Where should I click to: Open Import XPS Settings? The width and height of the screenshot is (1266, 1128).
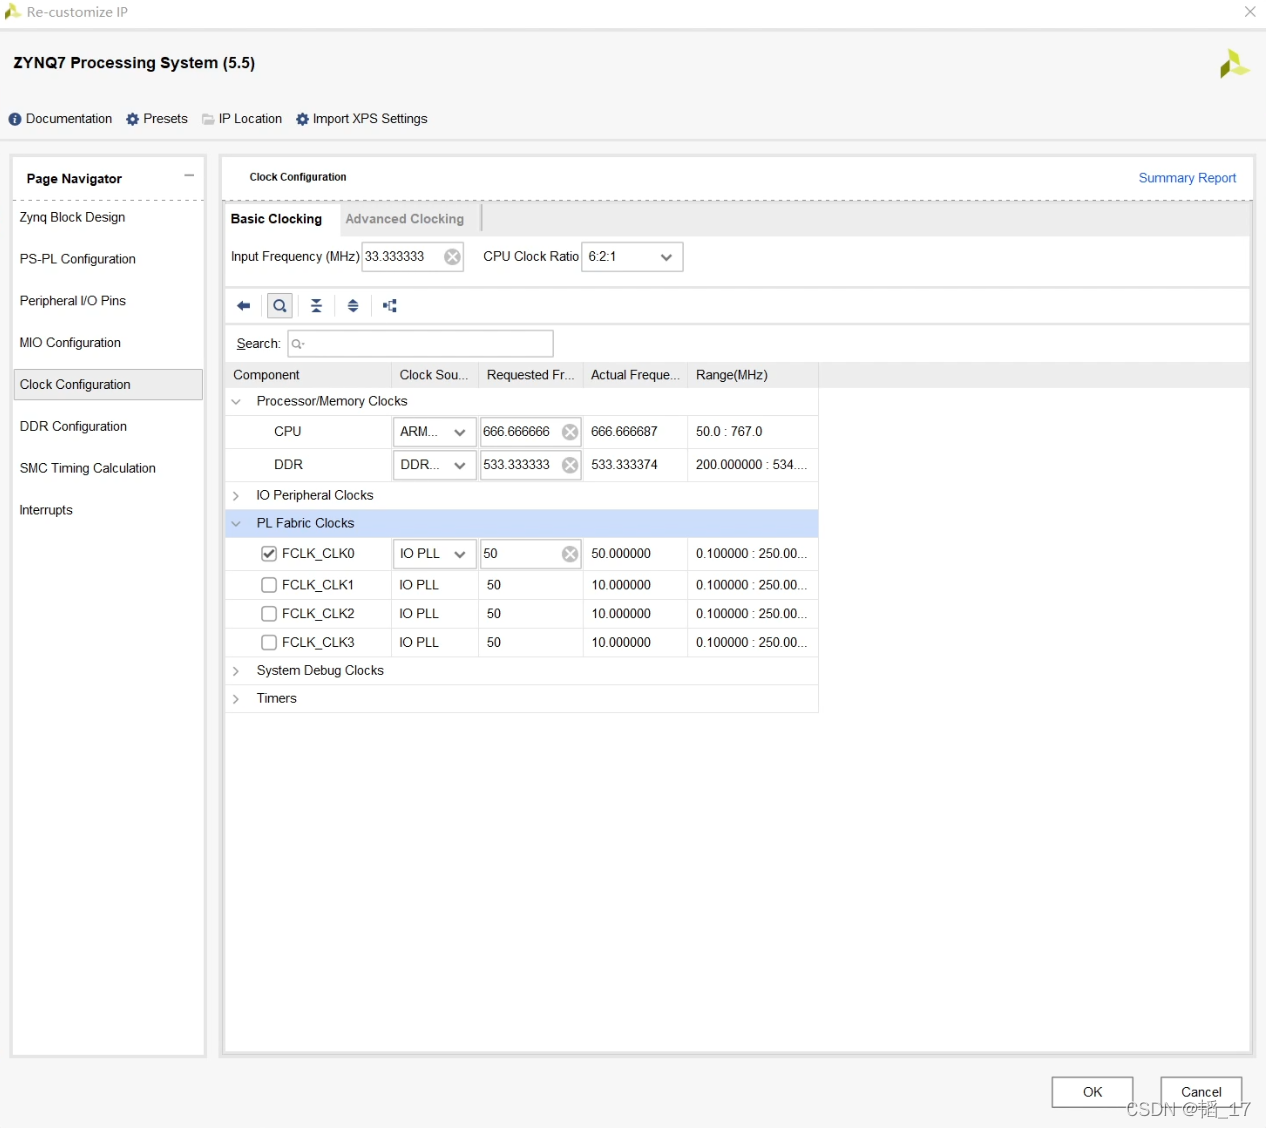click(x=362, y=119)
